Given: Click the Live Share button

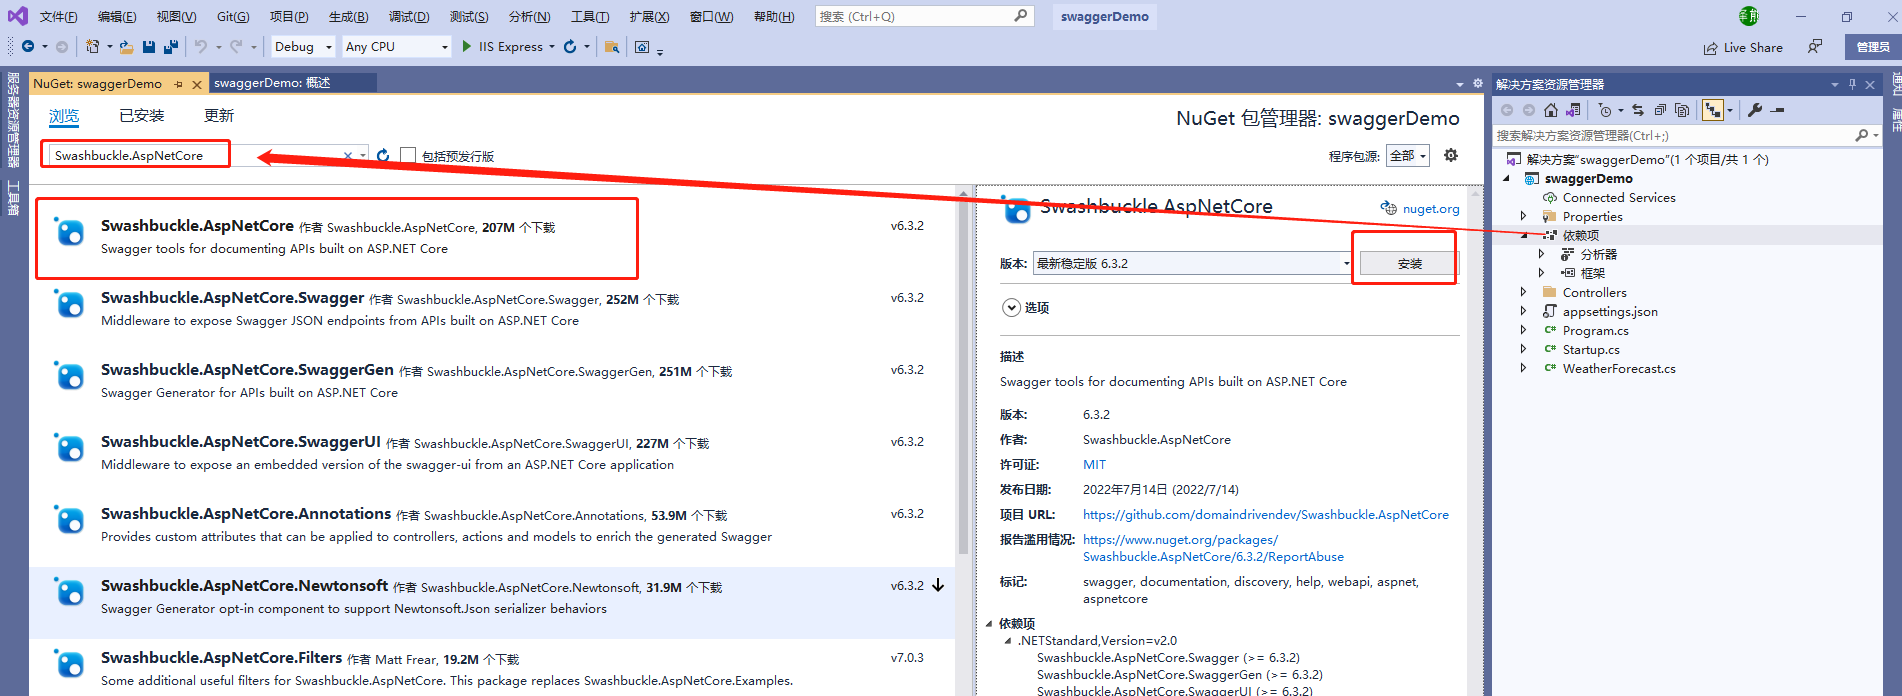Looking at the screenshot, I should click(1743, 47).
